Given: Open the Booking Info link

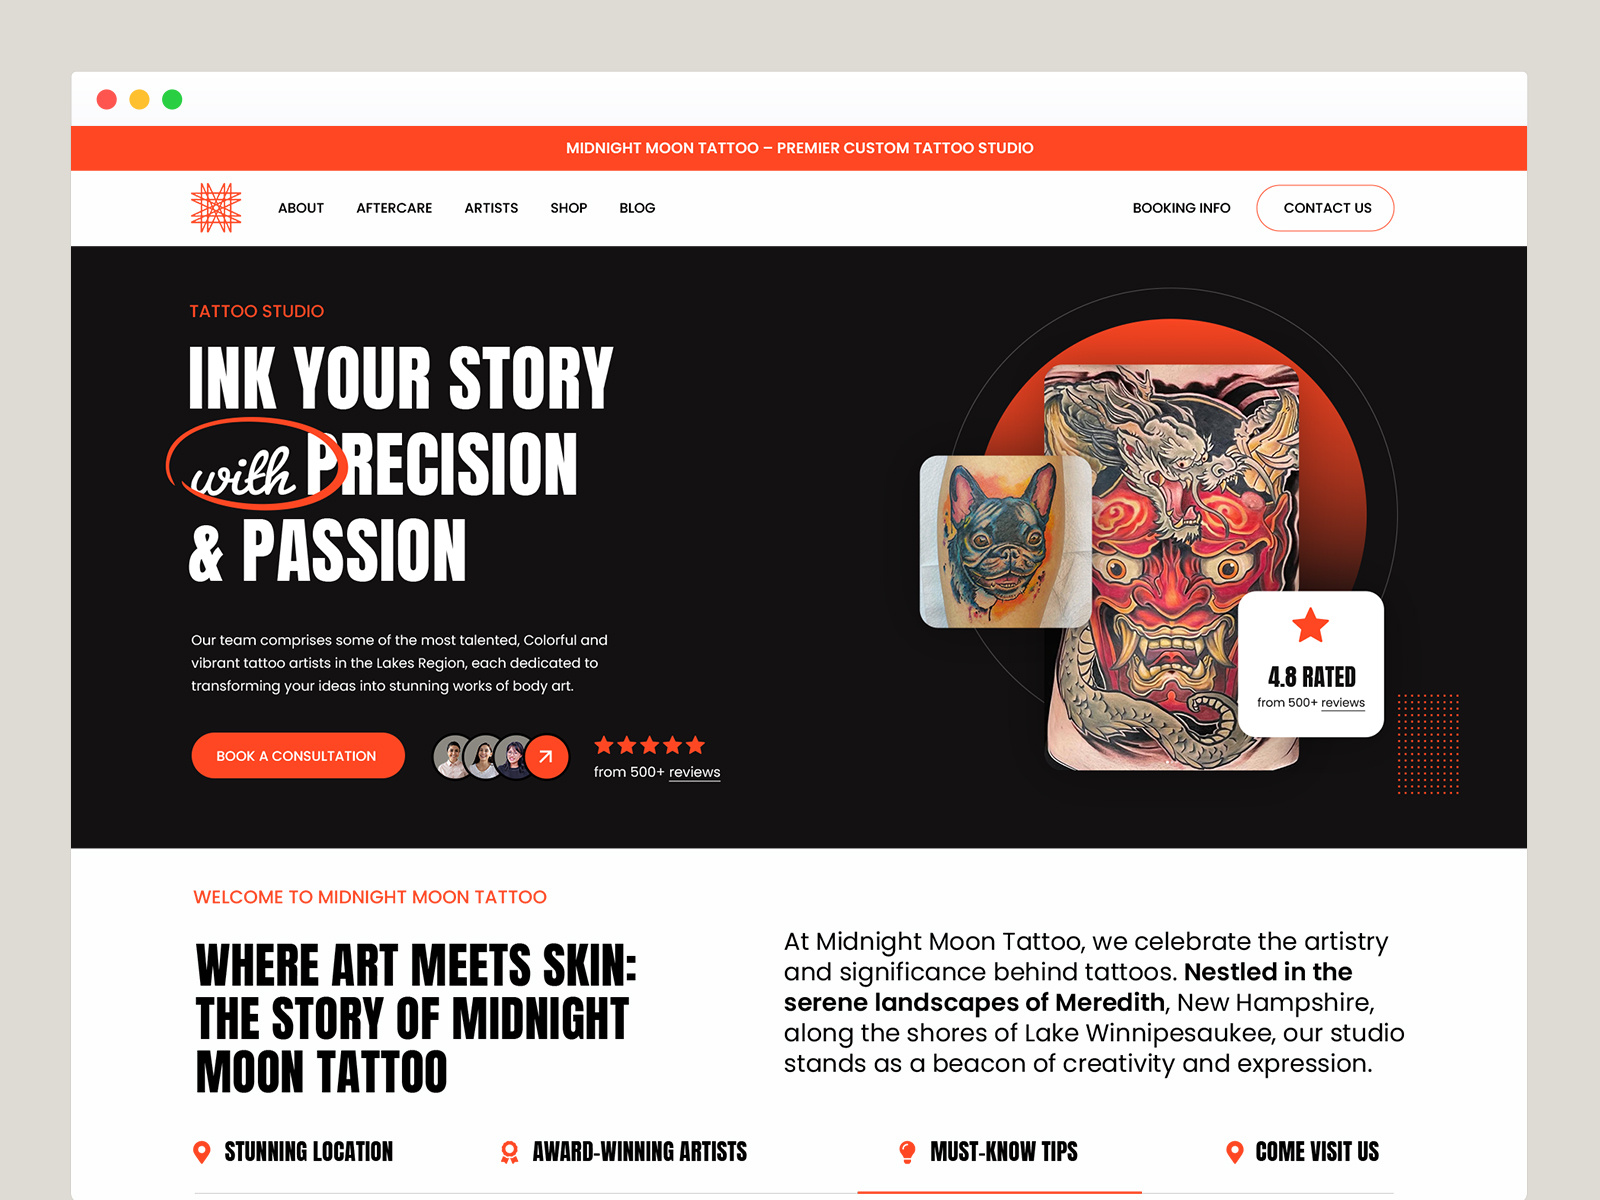Looking at the screenshot, I should 1181,208.
